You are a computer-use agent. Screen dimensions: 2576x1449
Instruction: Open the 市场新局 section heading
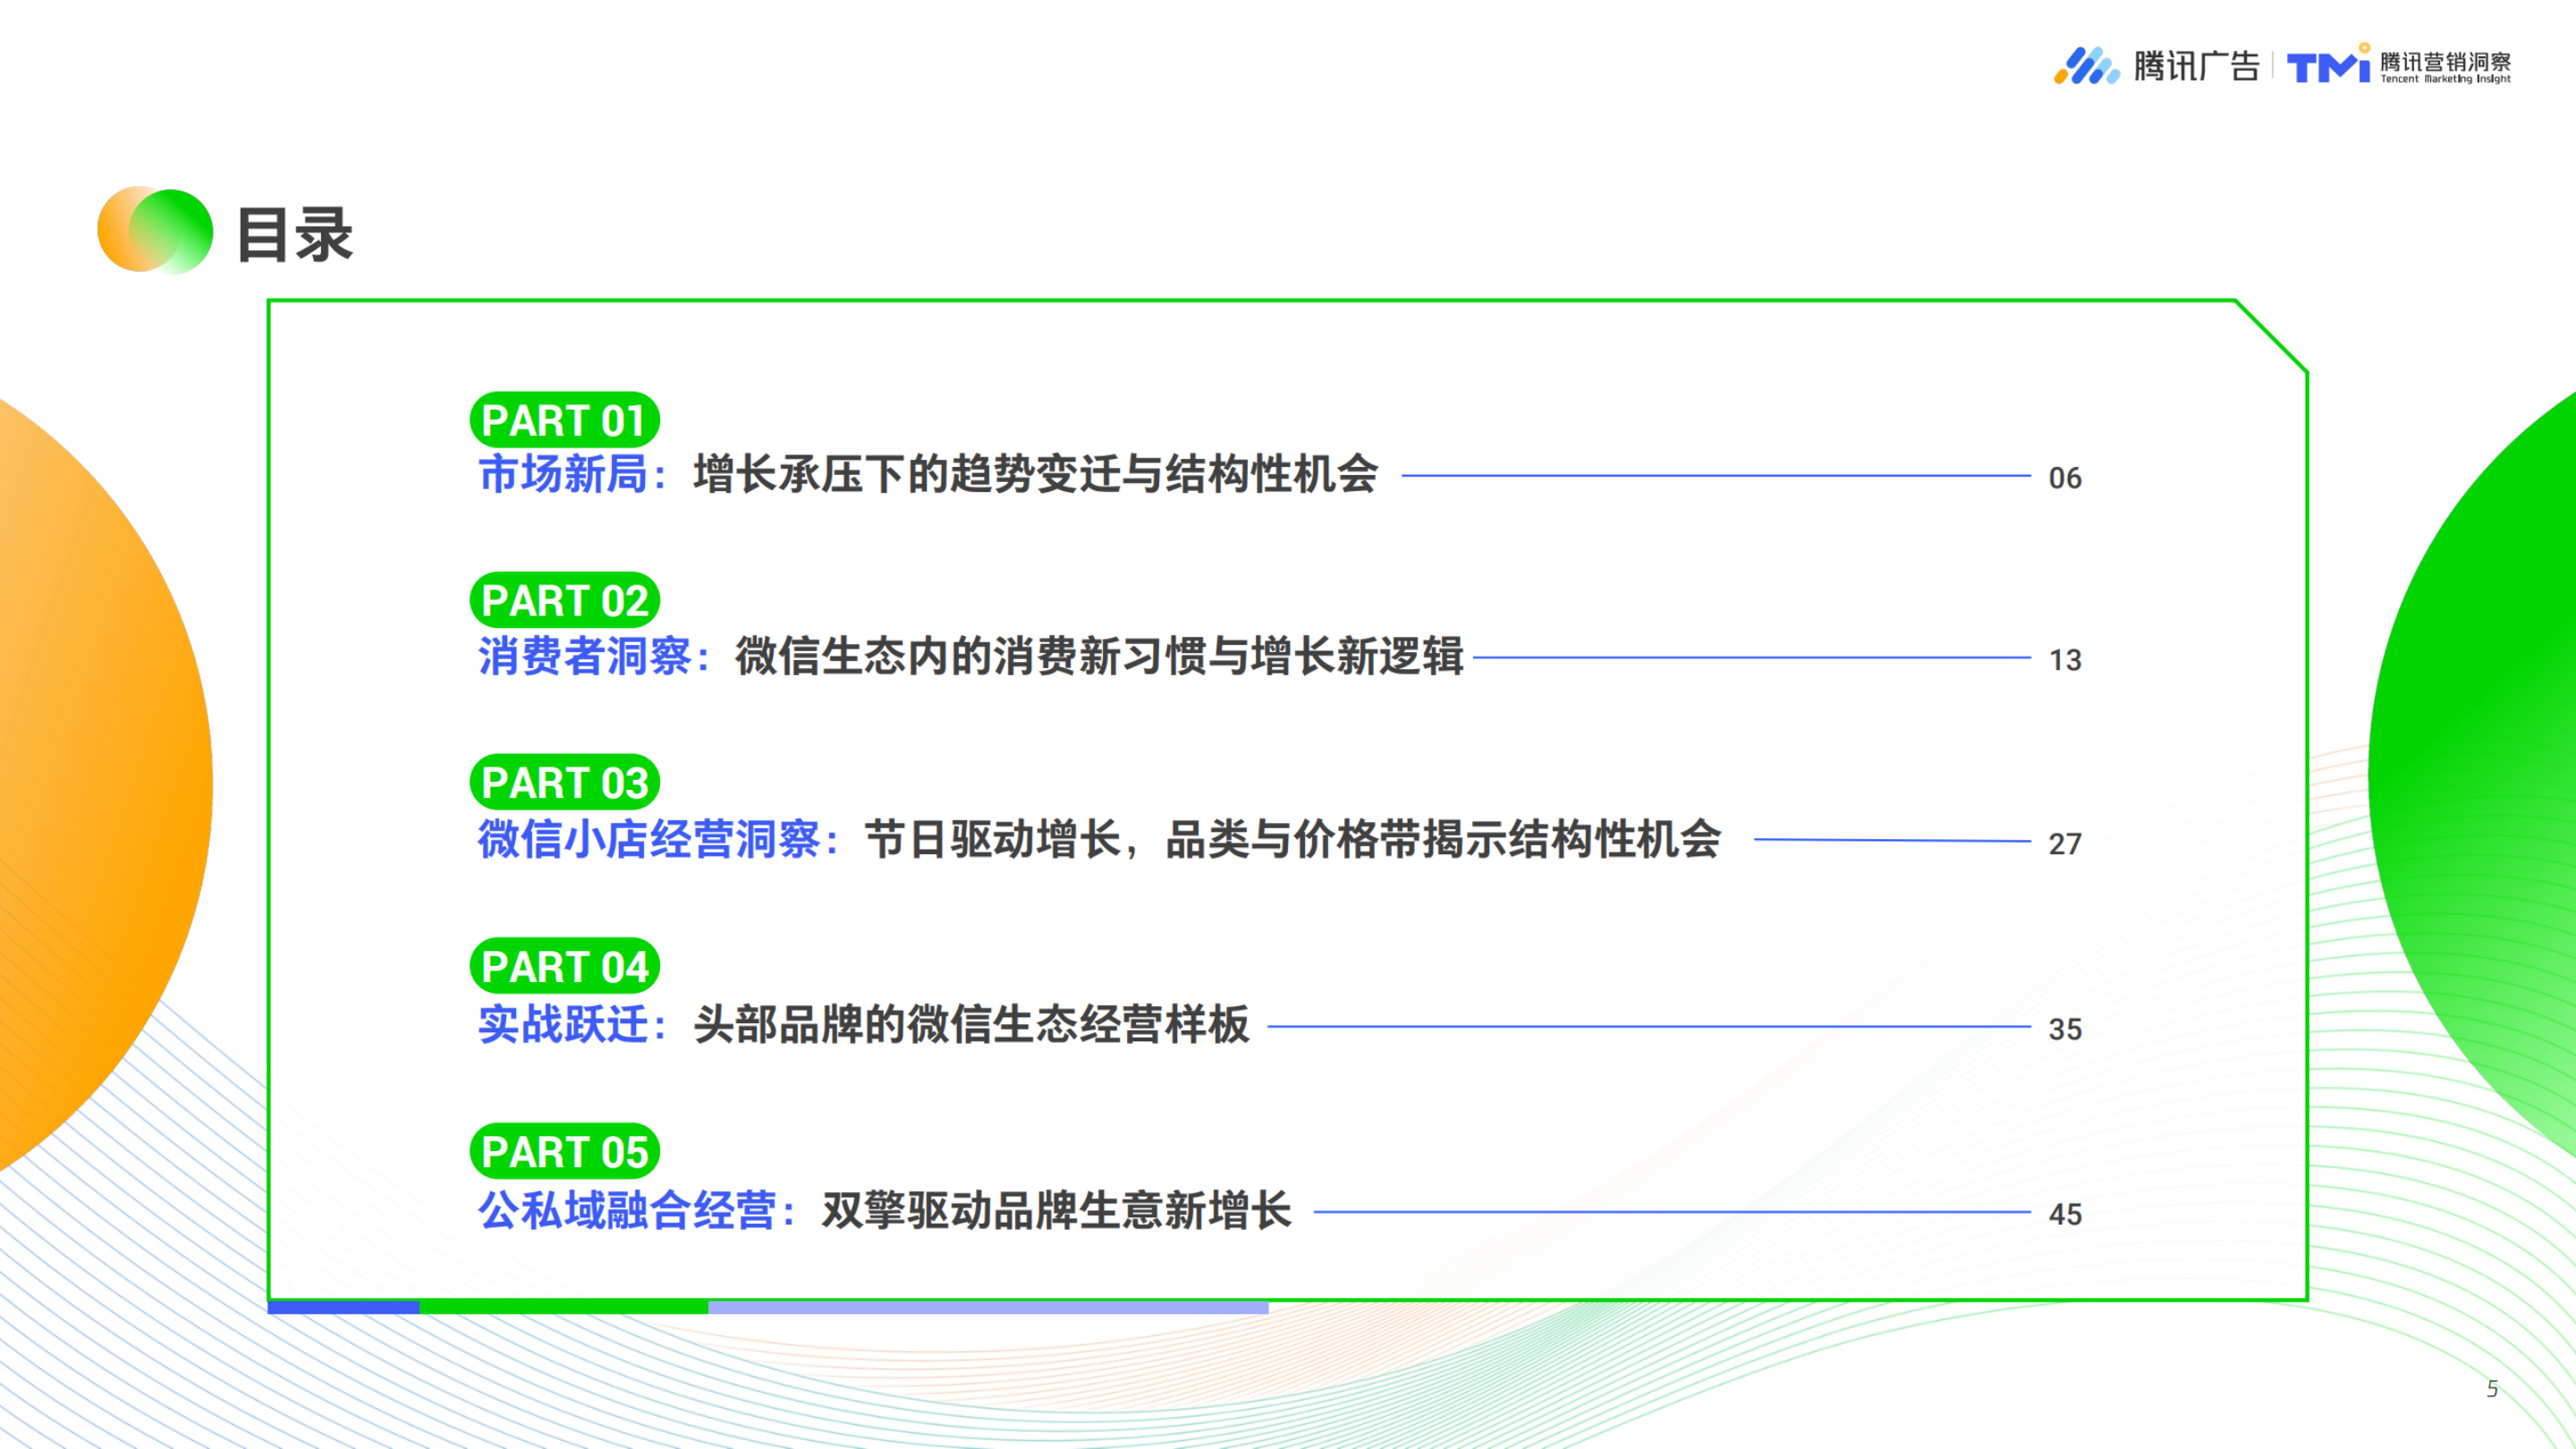tap(563, 474)
